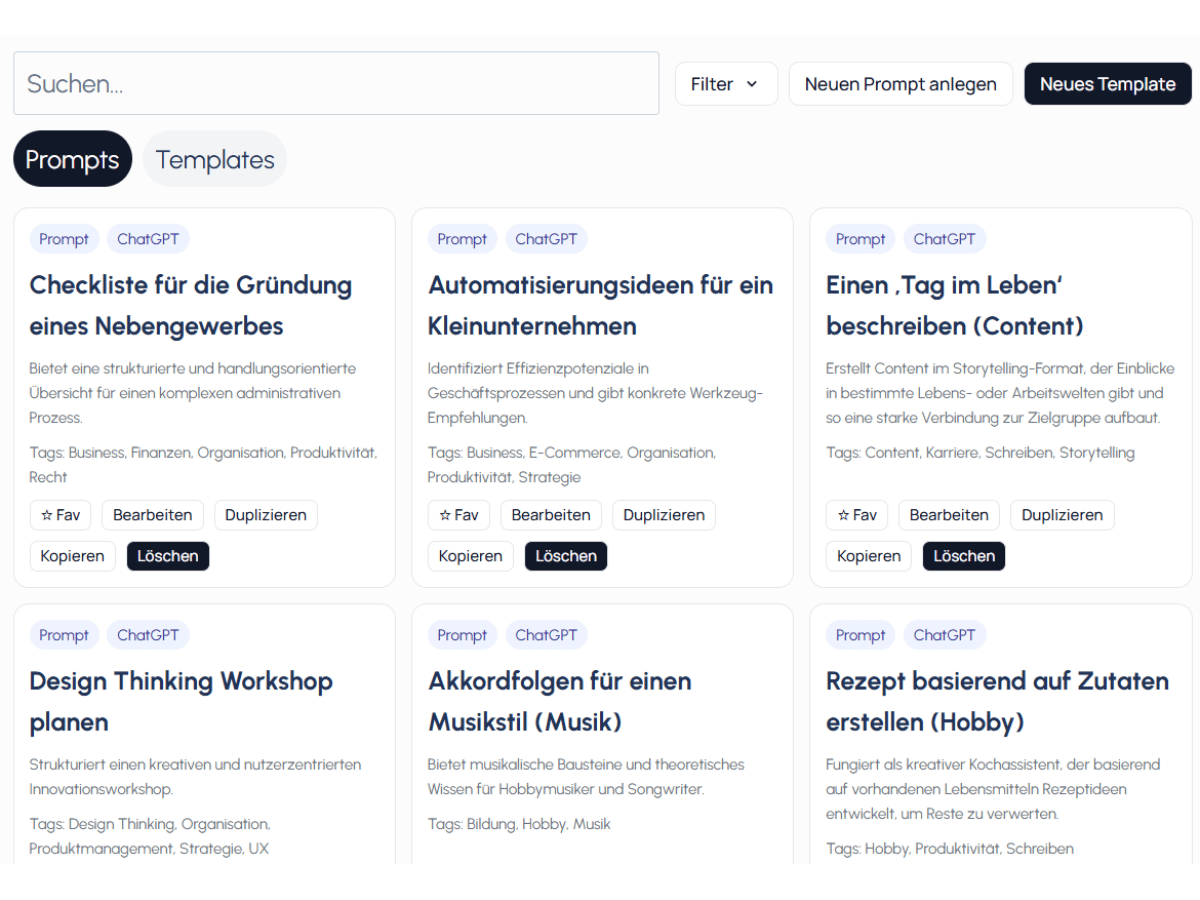Click description 'Identifiziert Effizienzpotenziale in Geschäftsprozessen'

[x=595, y=393]
